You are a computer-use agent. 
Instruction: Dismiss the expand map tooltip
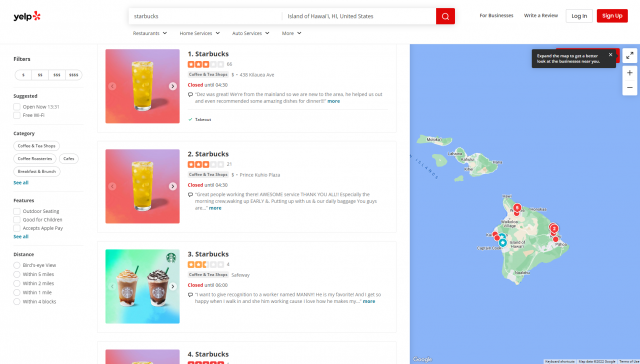tap(610, 55)
